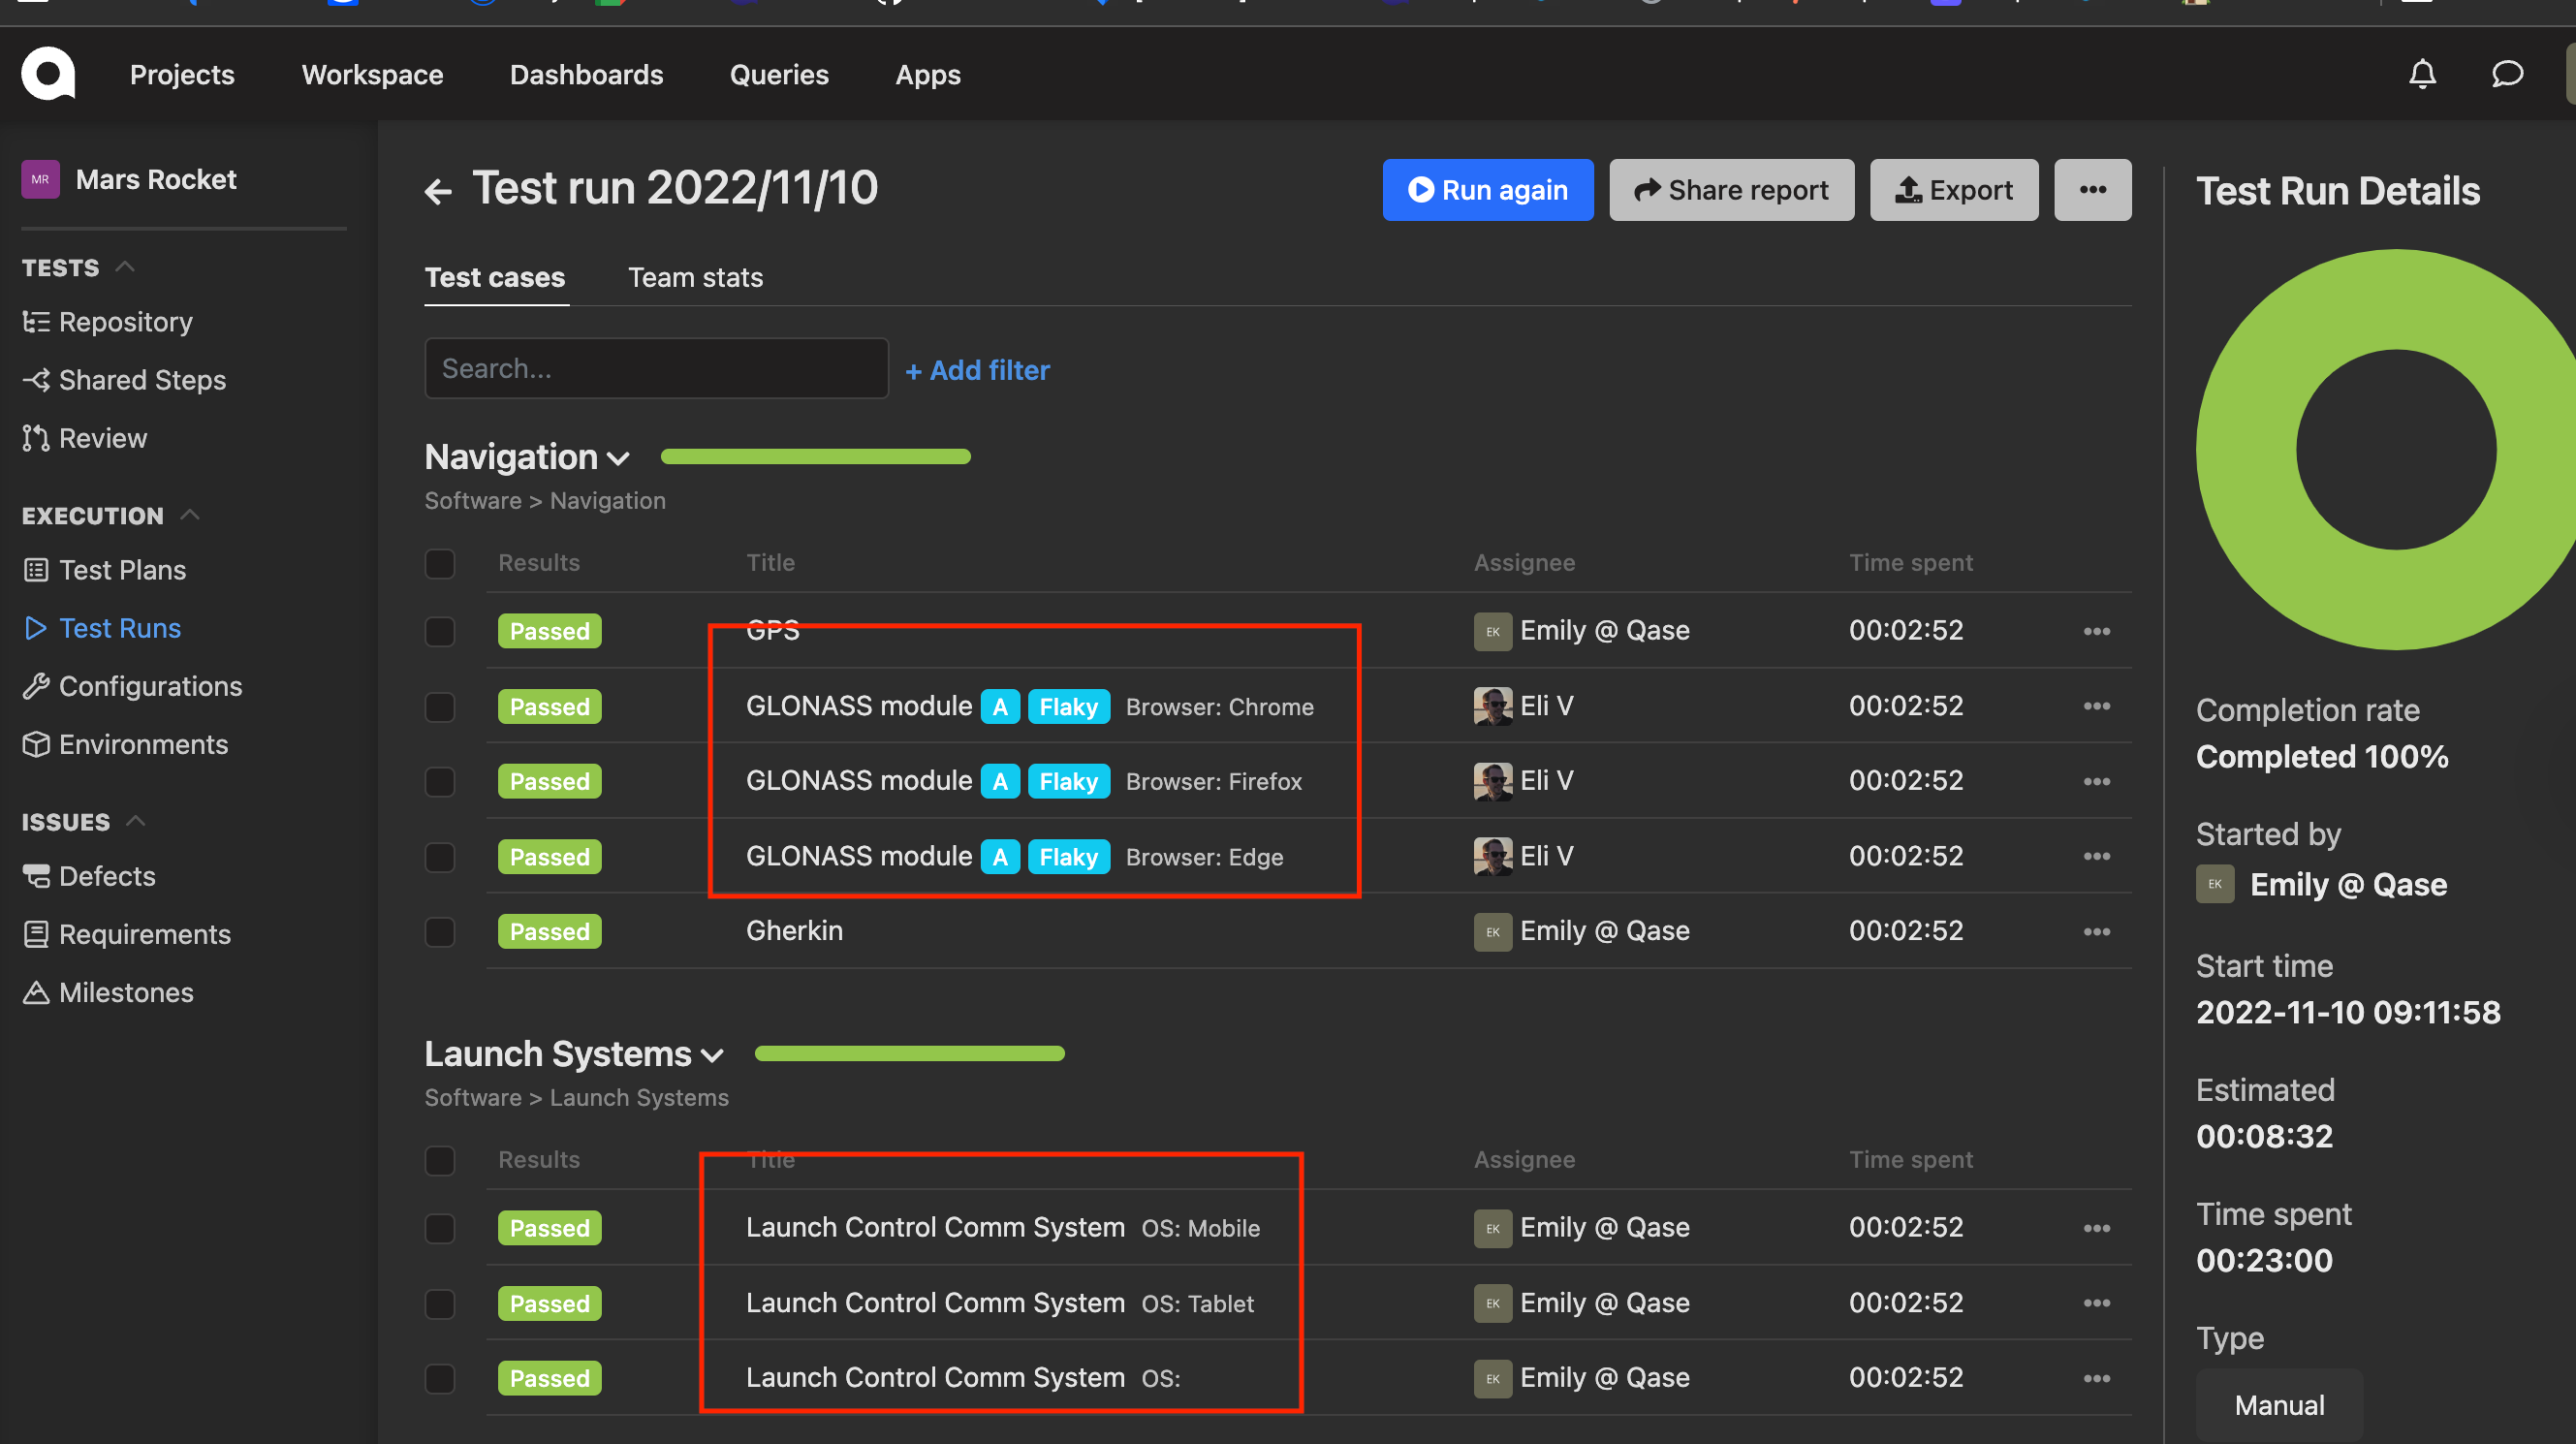
Task: Open Shared Steps in sidebar
Action: (125, 380)
